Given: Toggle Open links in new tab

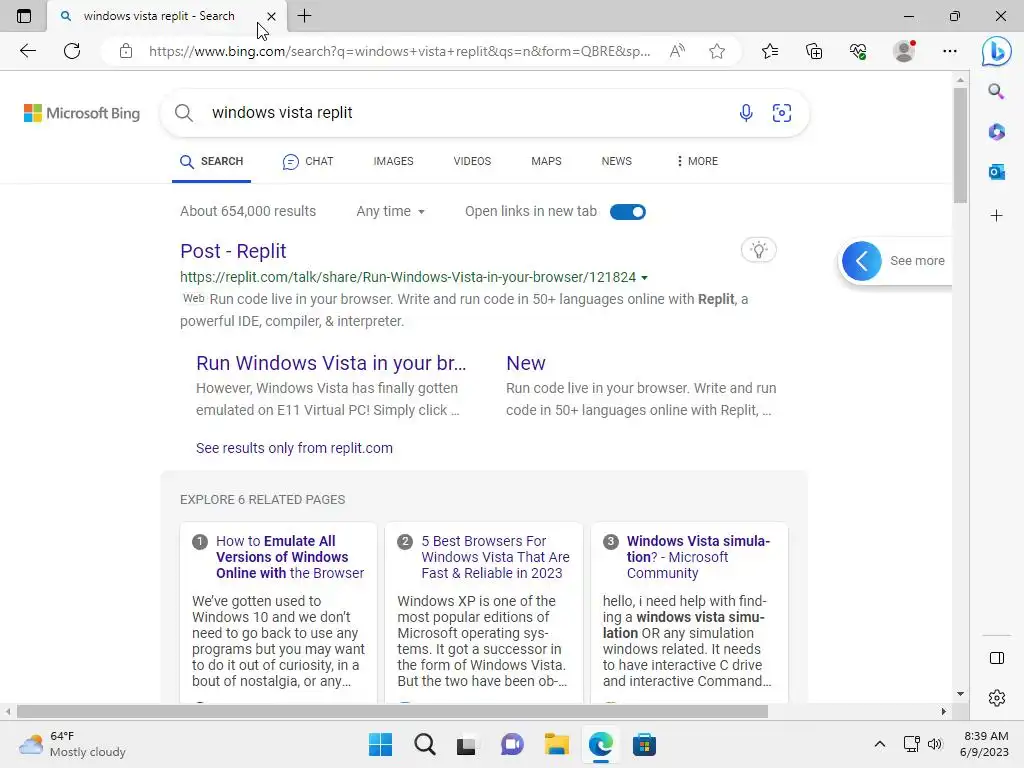Looking at the screenshot, I should 628,212.
